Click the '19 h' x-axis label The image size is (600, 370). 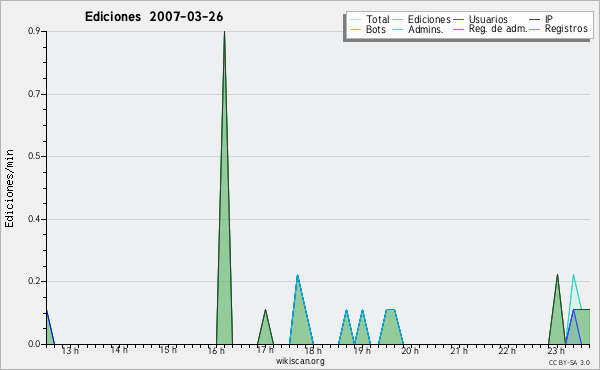tap(362, 351)
